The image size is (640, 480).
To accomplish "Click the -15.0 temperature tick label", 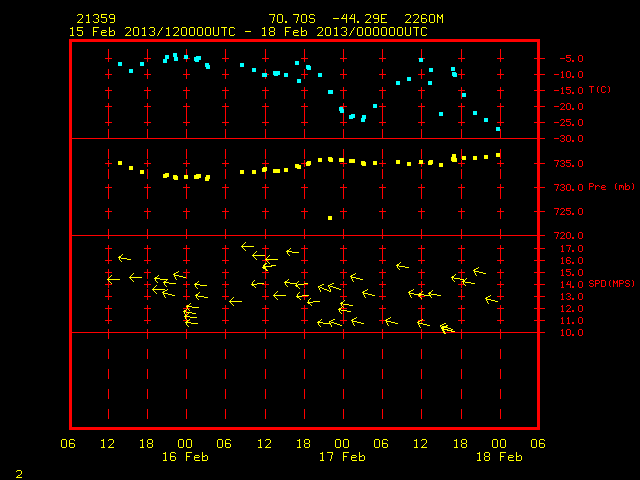I will click(569, 91).
